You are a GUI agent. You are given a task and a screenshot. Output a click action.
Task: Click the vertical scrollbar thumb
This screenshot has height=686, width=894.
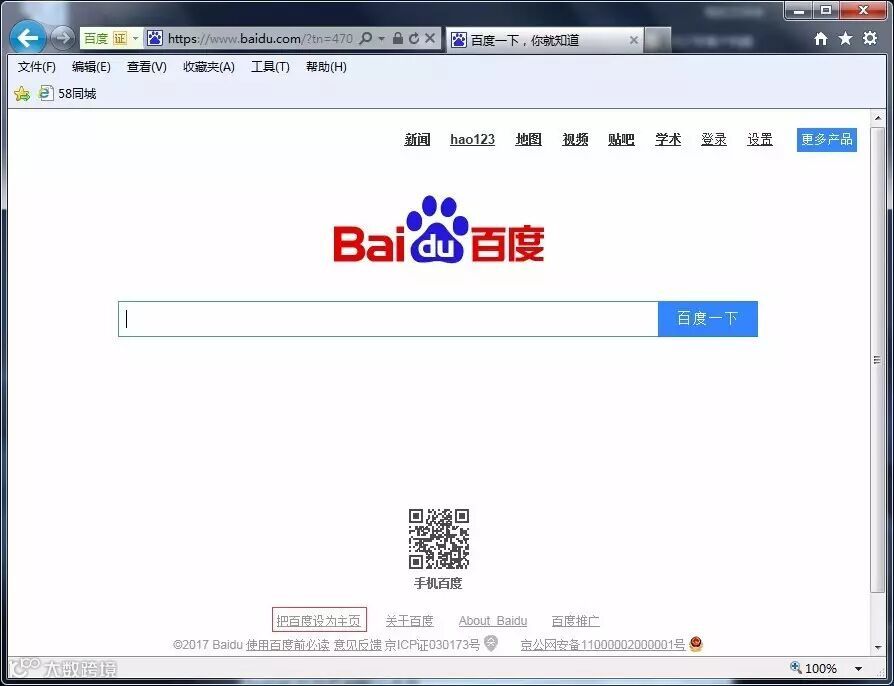click(x=877, y=360)
